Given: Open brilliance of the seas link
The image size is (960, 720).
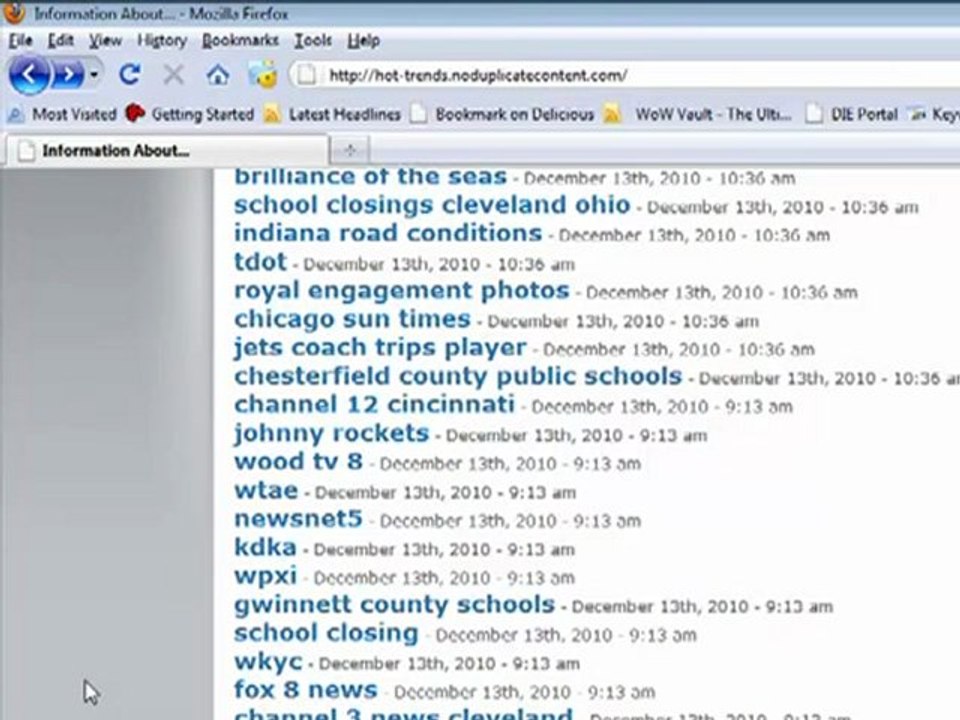Looking at the screenshot, I should click(x=370, y=176).
